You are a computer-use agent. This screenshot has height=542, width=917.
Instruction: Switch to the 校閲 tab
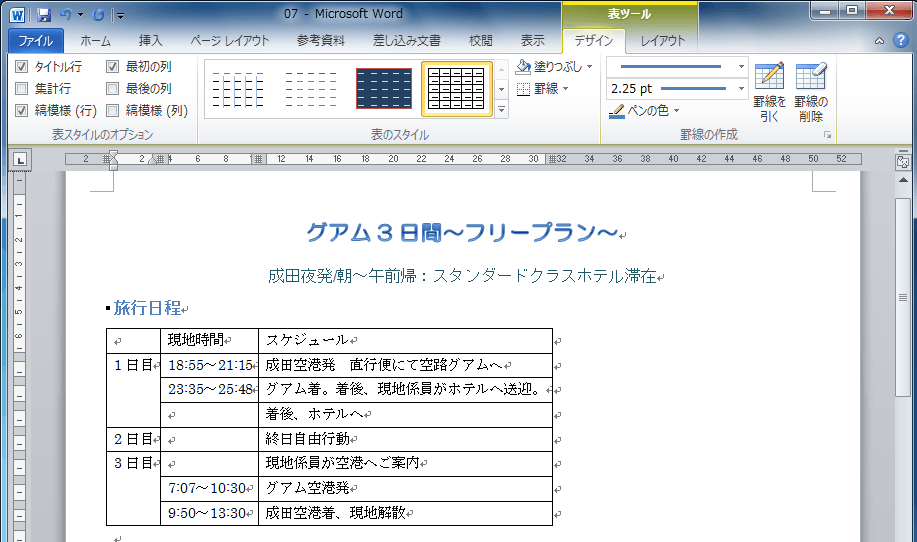click(481, 41)
